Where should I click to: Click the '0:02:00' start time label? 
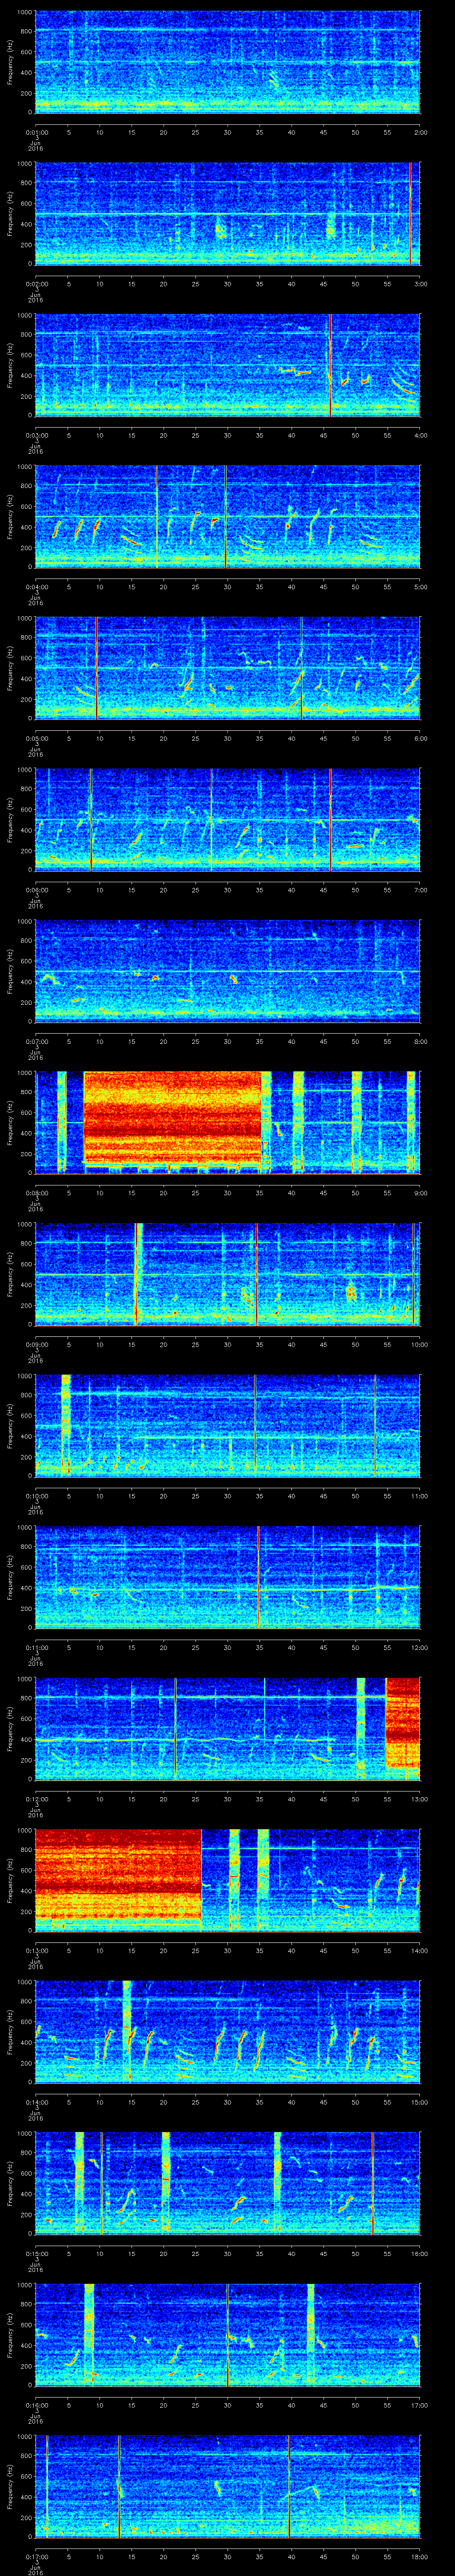pos(36,284)
